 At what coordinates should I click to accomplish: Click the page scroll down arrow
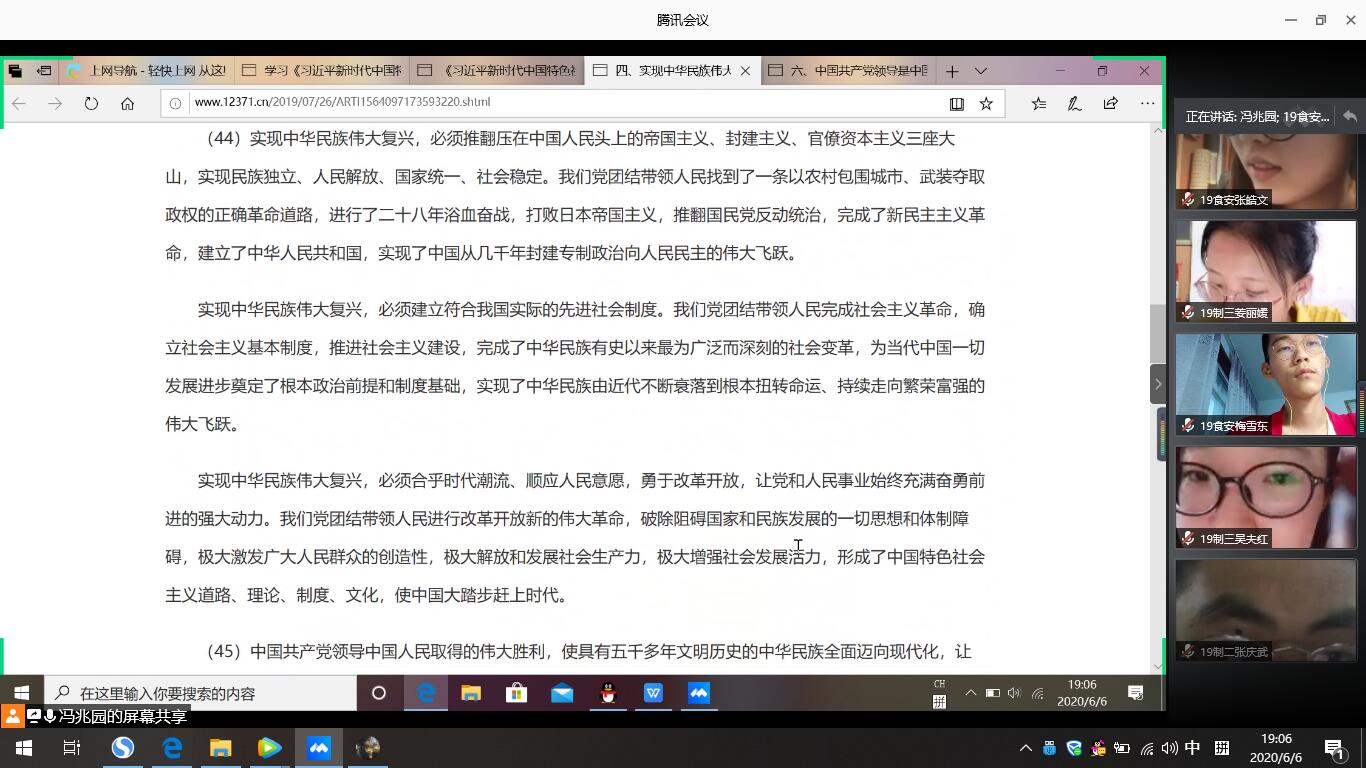tap(1158, 666)
